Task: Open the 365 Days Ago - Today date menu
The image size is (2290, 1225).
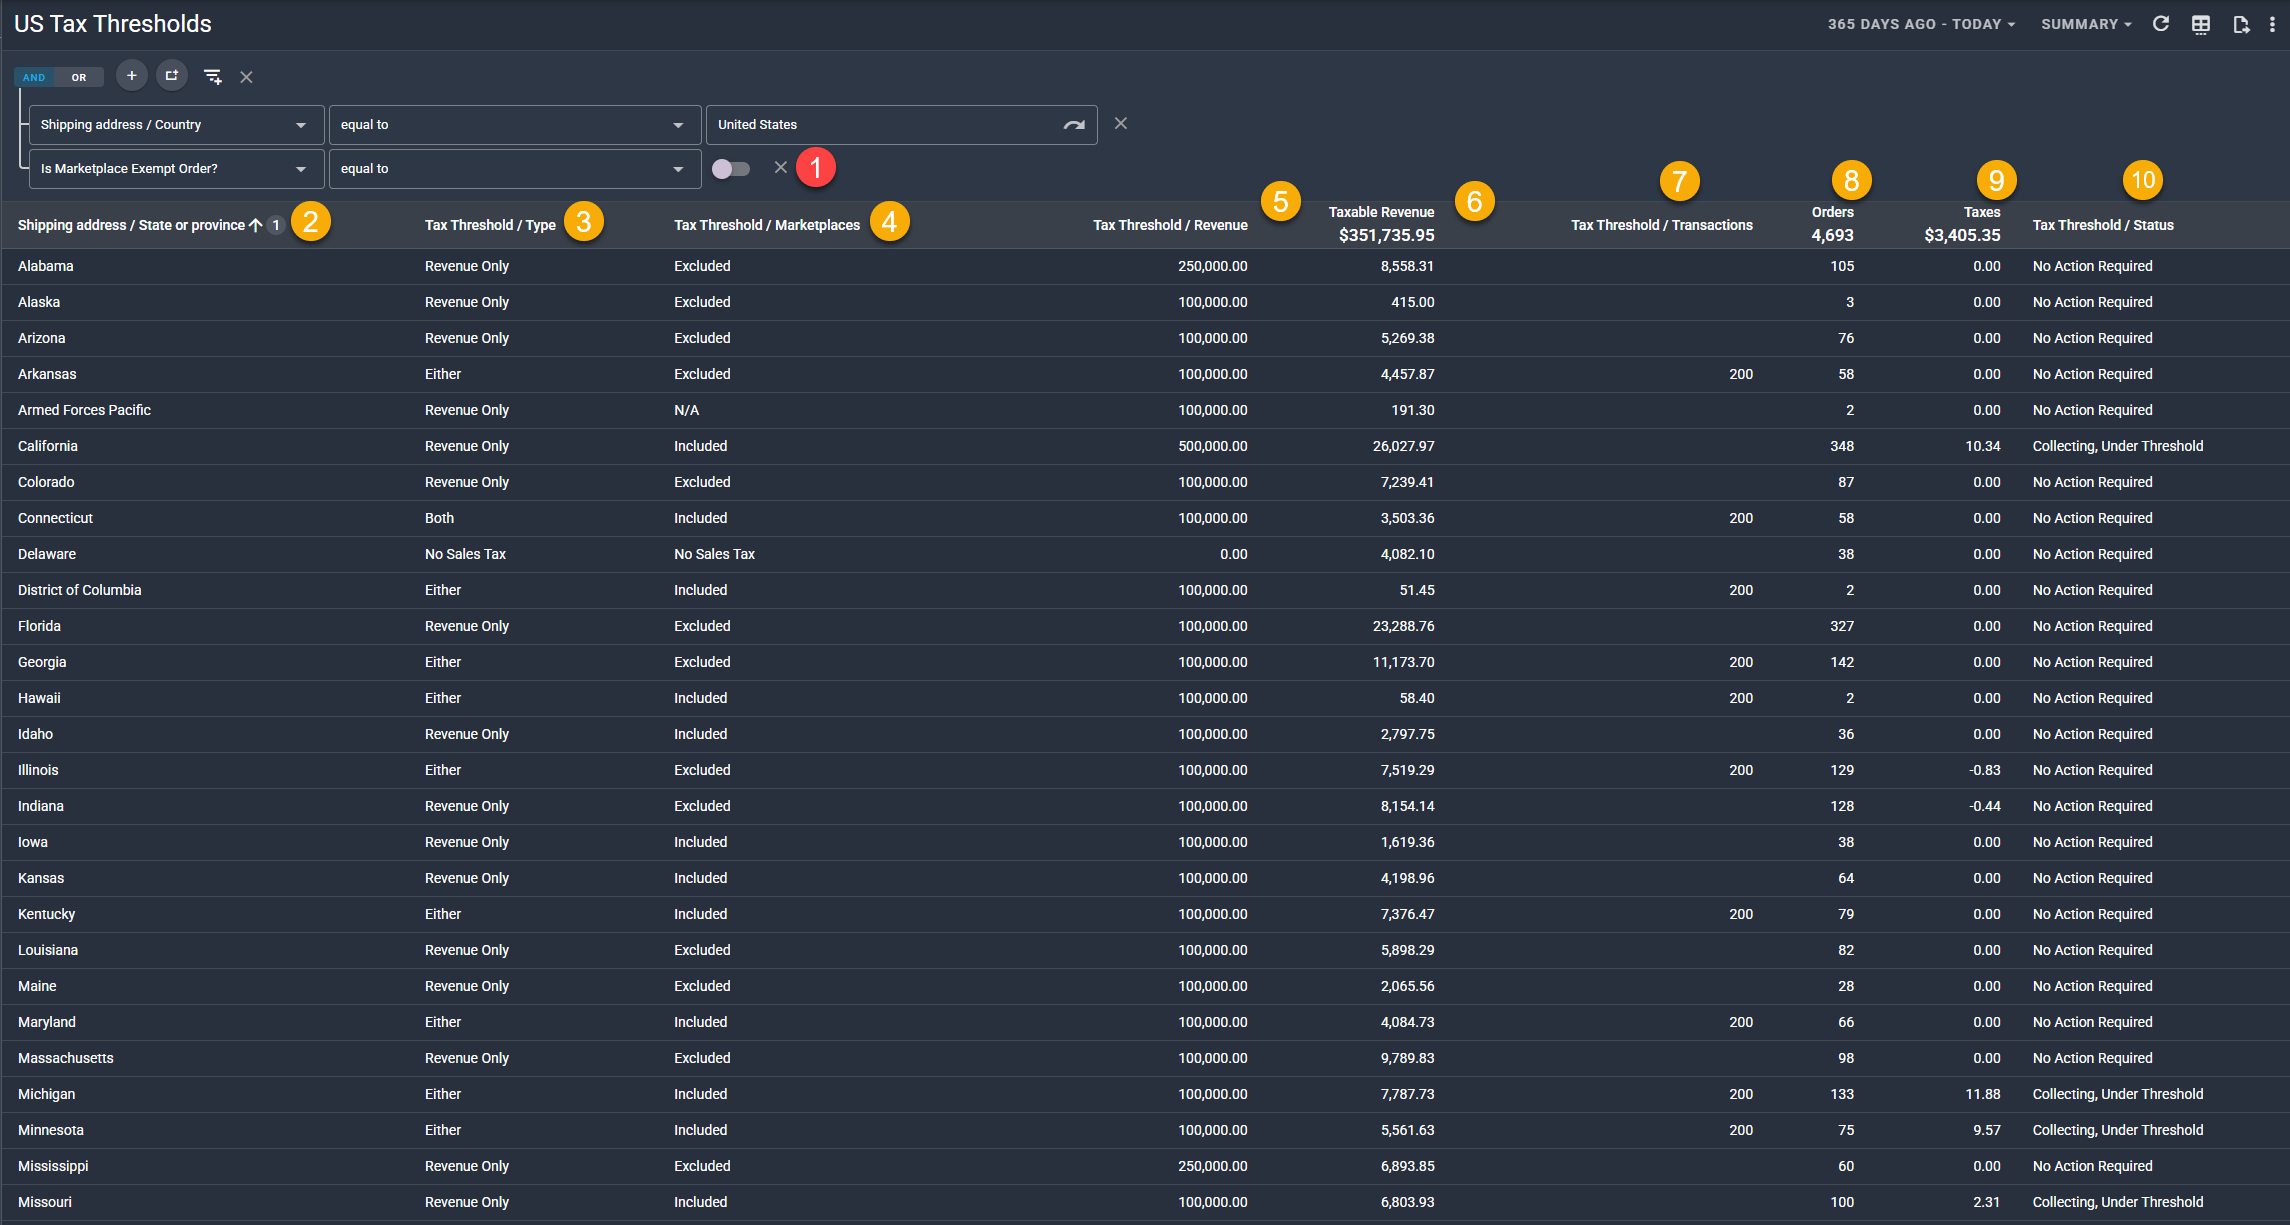Action: 1921,24
